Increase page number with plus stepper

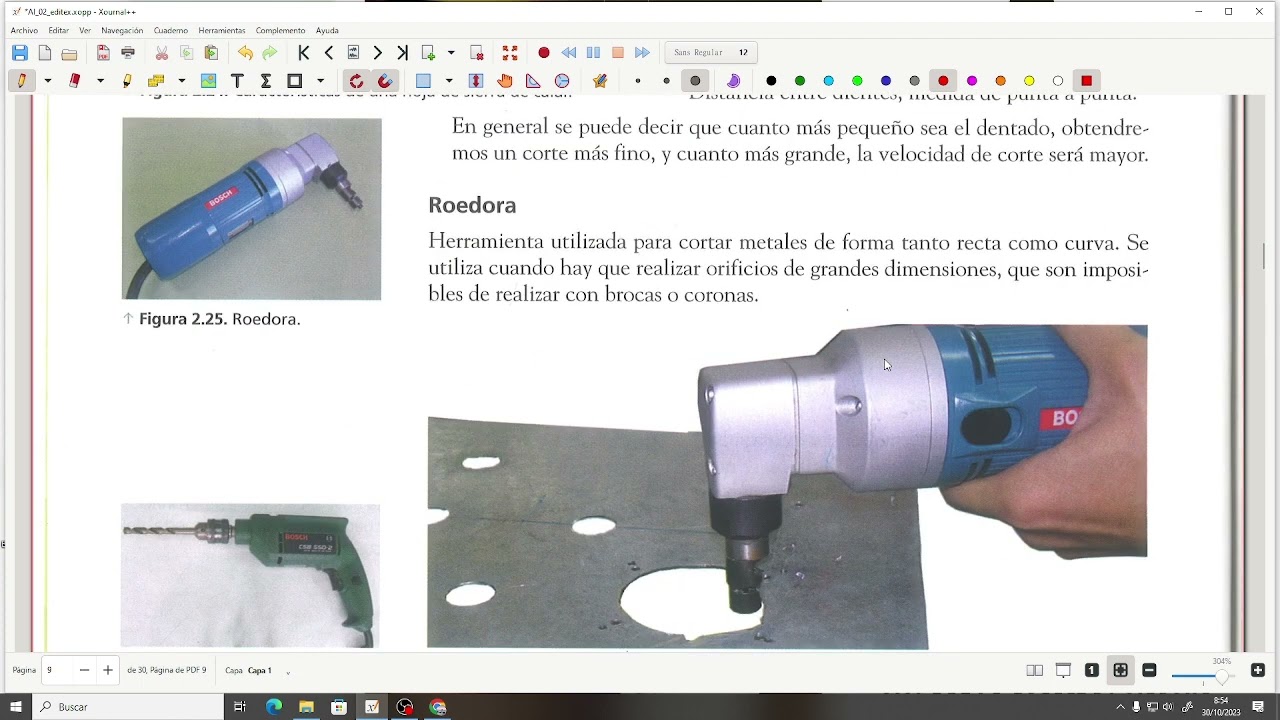[108, 671]
